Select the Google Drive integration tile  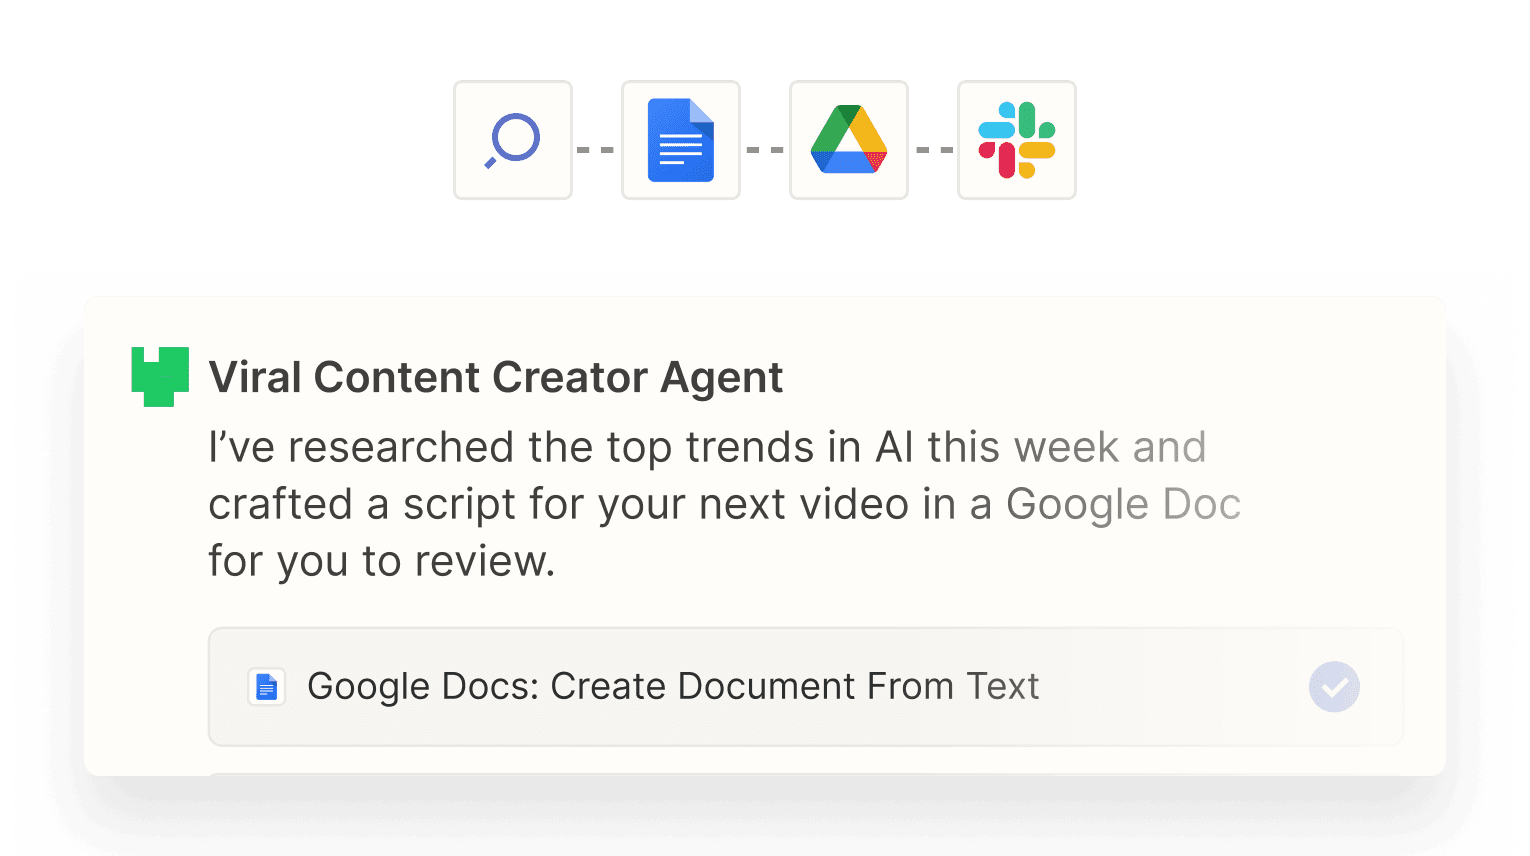pyautogui.click(x=849, y=140)
